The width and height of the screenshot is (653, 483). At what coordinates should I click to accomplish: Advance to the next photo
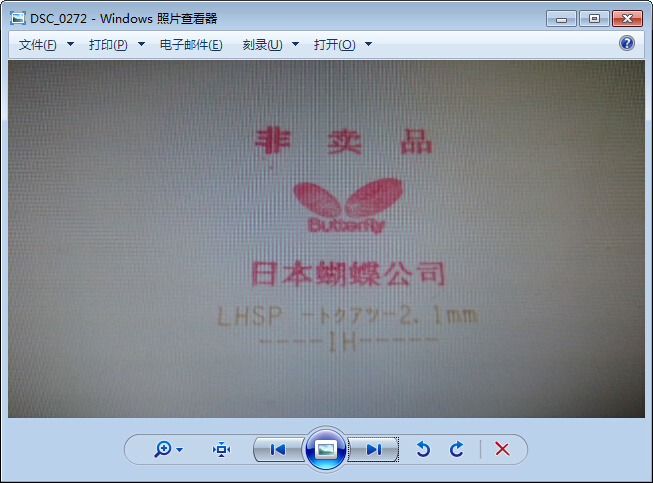[x=373, y=450]
